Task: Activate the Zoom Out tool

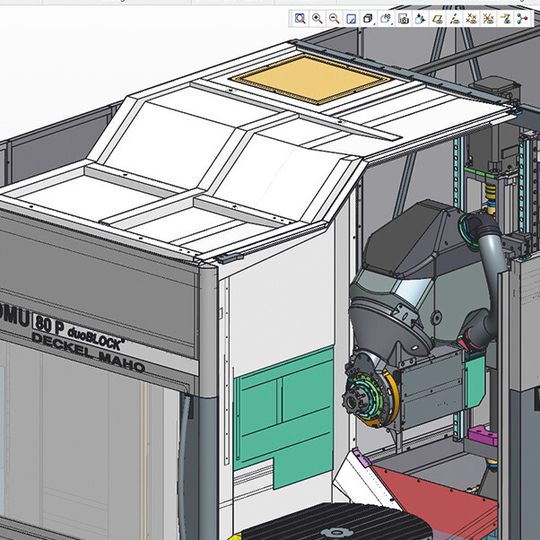Action: click(334, 18)
